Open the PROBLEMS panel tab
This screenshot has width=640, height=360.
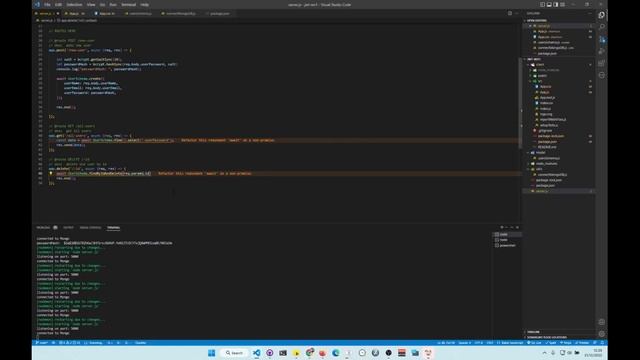43,227
